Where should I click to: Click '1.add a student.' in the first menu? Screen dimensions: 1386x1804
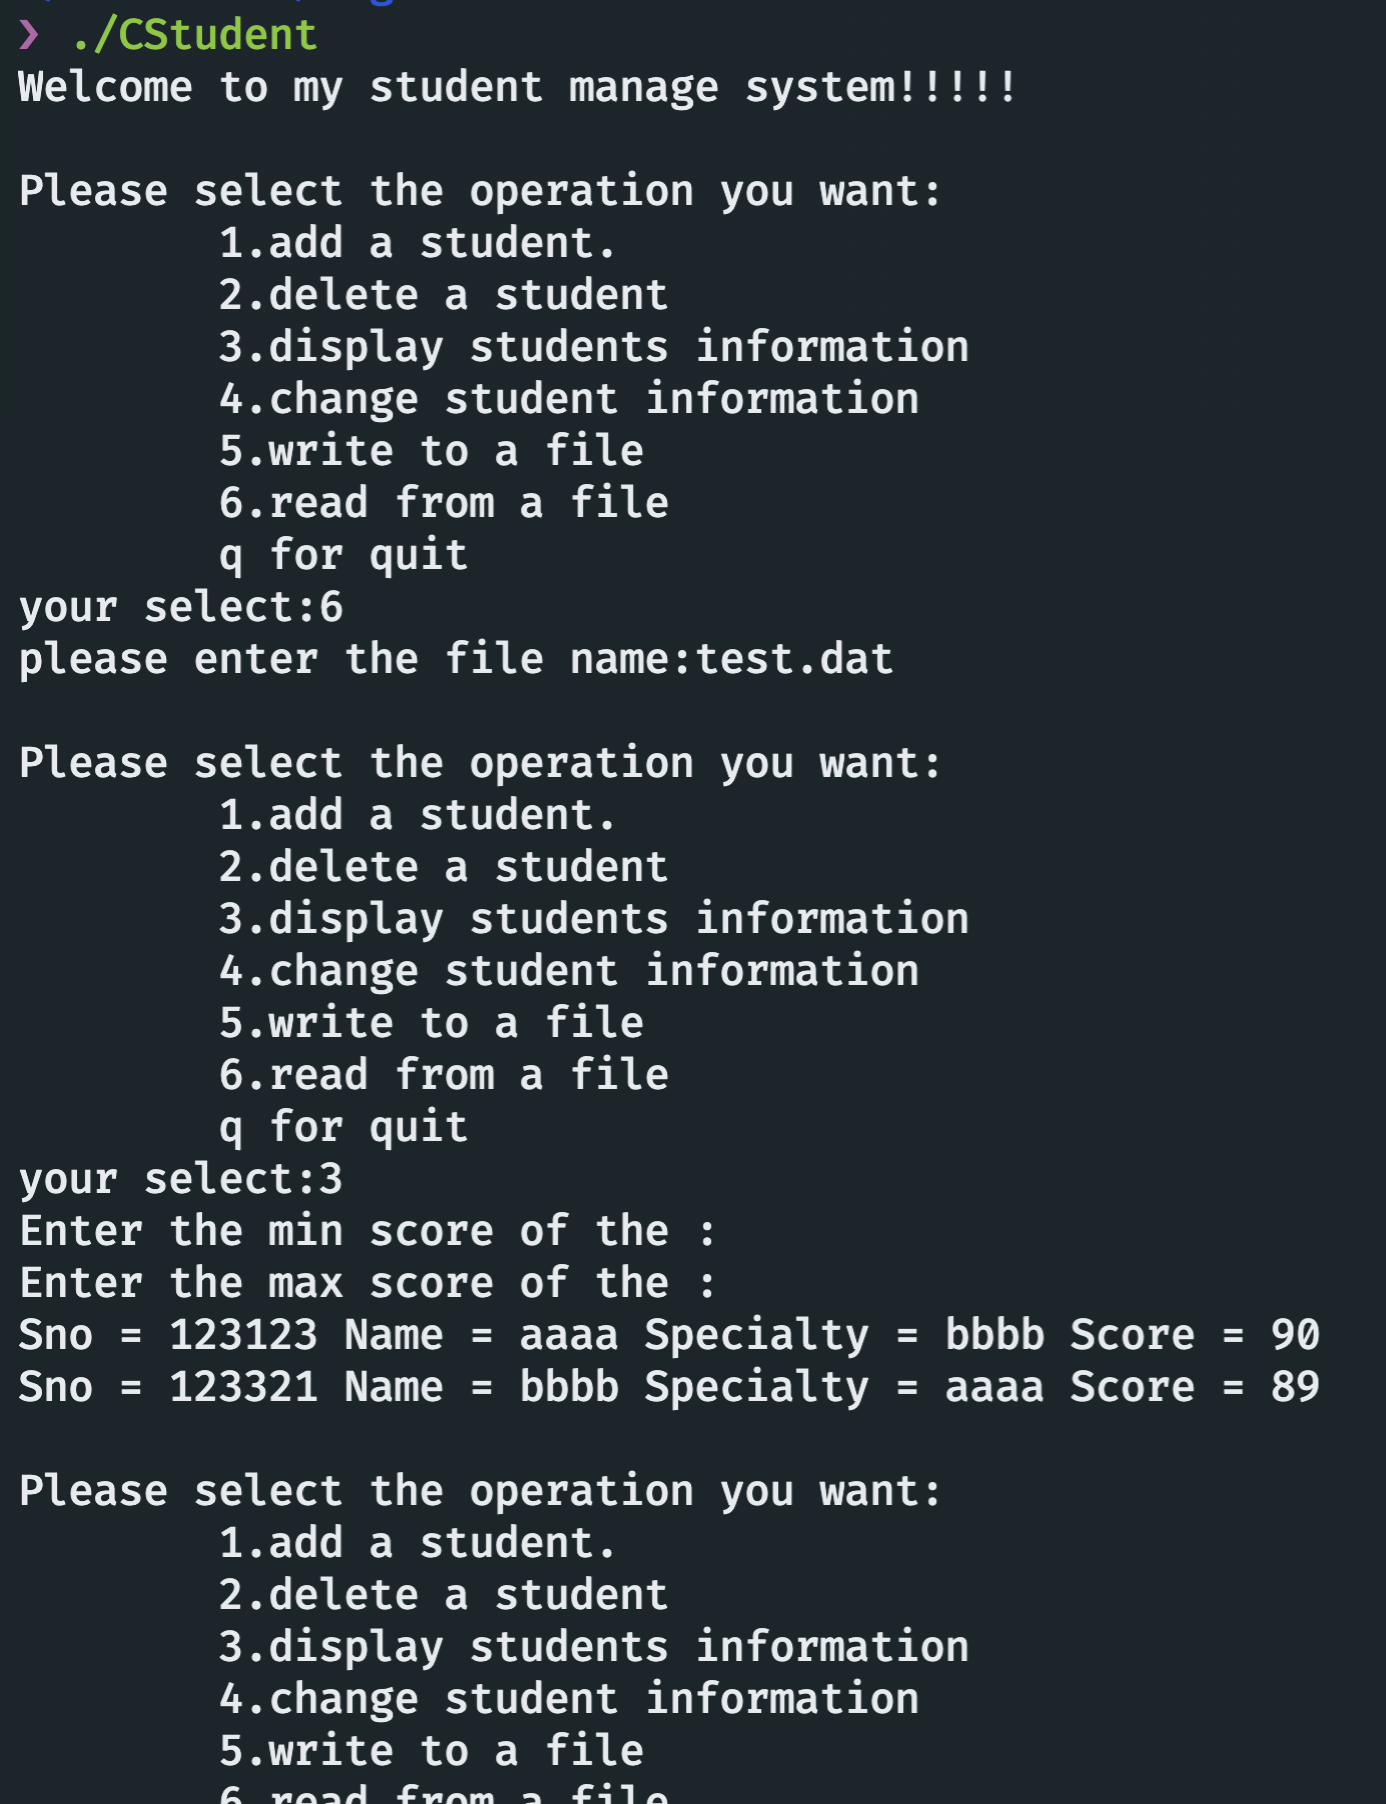(417, 243)
